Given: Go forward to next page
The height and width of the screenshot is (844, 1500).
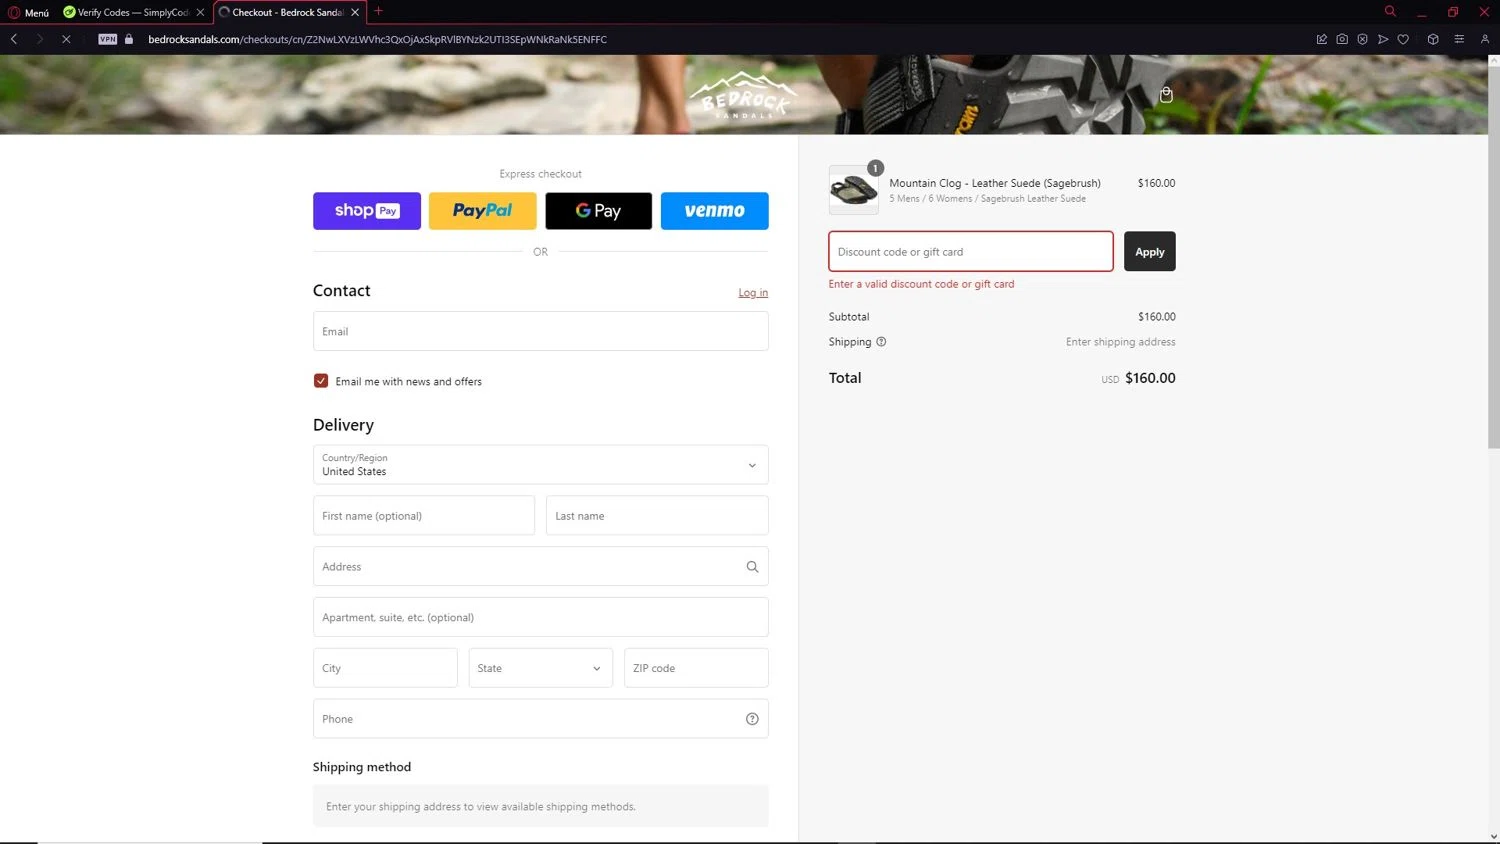Looking at the screenshot, I should (x=40, y=39).
